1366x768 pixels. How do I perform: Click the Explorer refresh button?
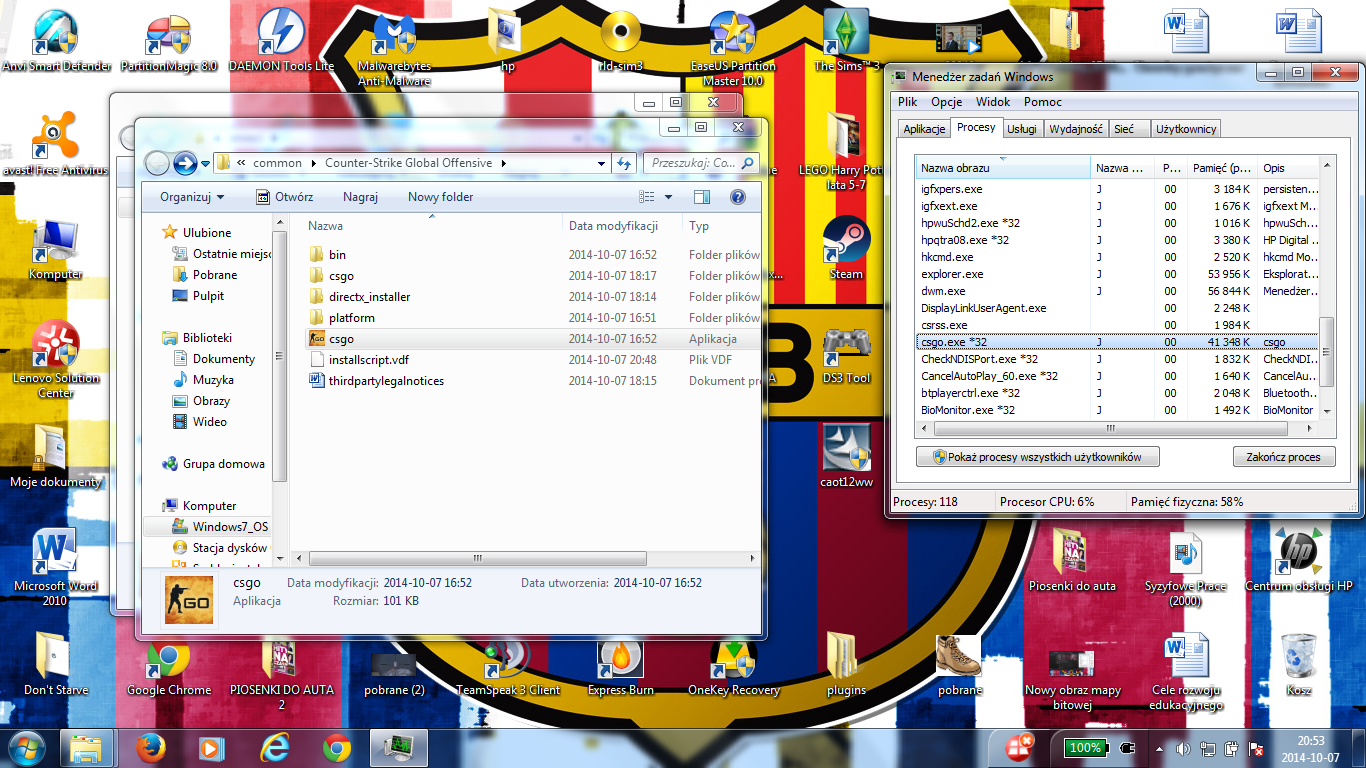click(x=625, y=163)
